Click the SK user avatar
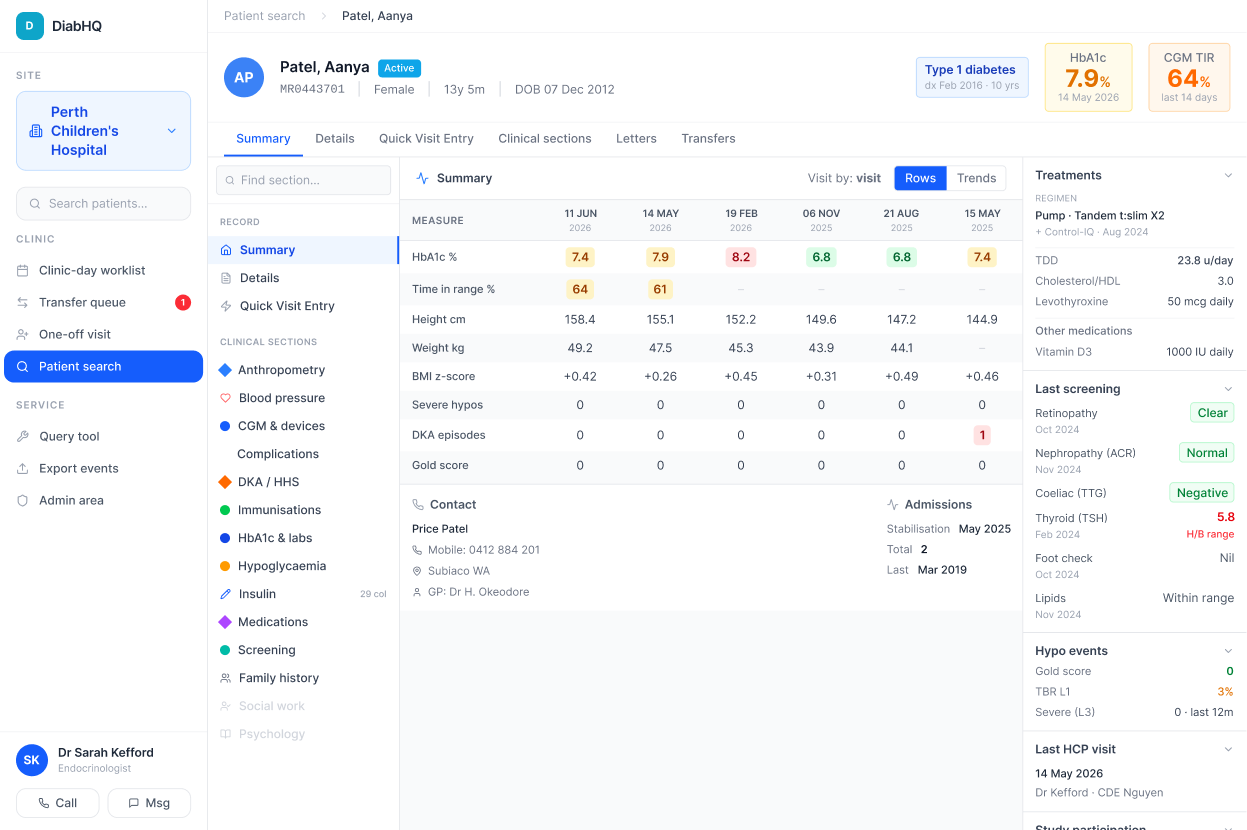 point(32,760)
